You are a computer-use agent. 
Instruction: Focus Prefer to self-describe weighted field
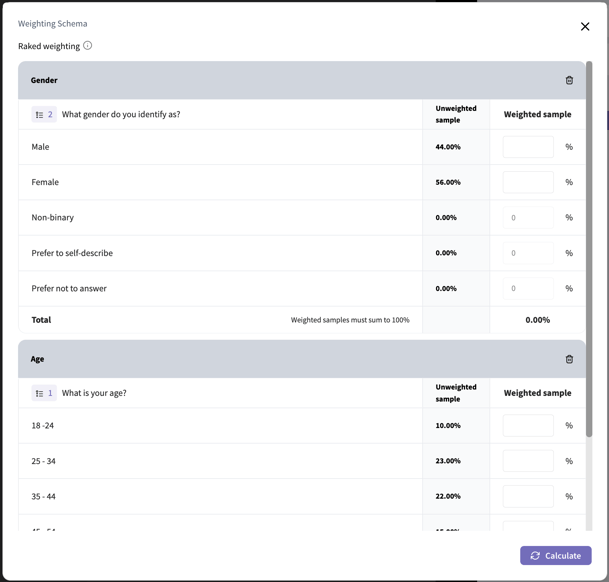tap(528, 253)
